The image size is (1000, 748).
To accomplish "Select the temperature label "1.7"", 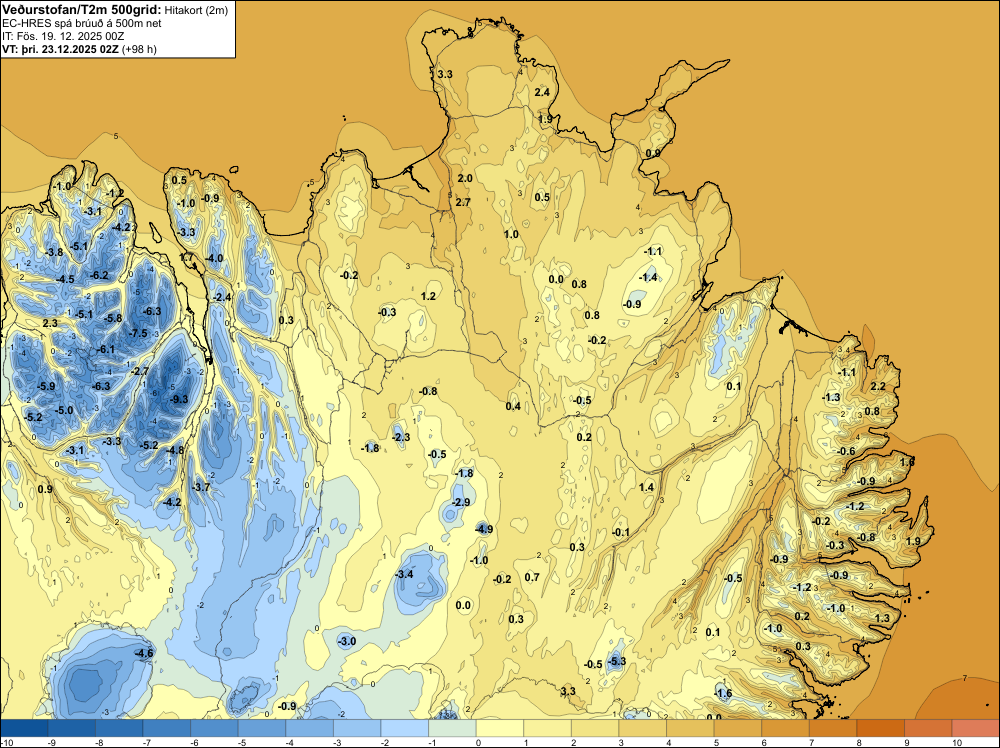I will point(187,258).
